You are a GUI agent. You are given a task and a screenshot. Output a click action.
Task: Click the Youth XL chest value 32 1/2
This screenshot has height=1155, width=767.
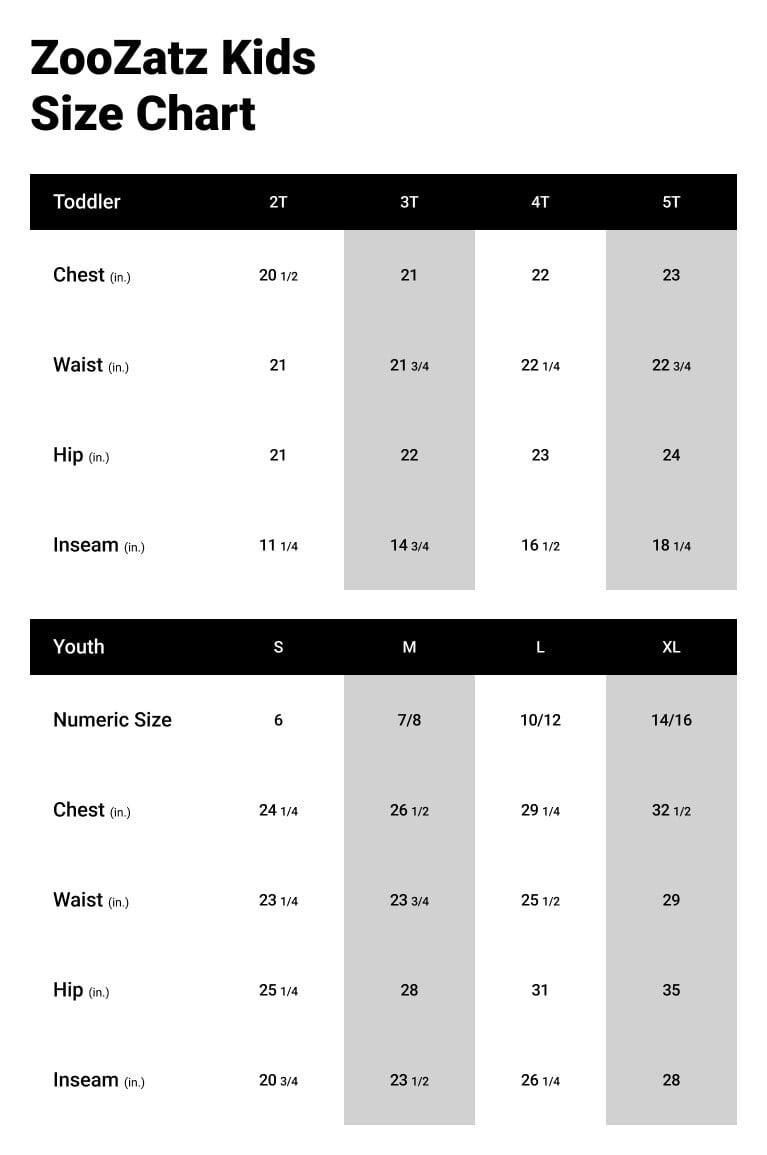click(x=671, y=810)
